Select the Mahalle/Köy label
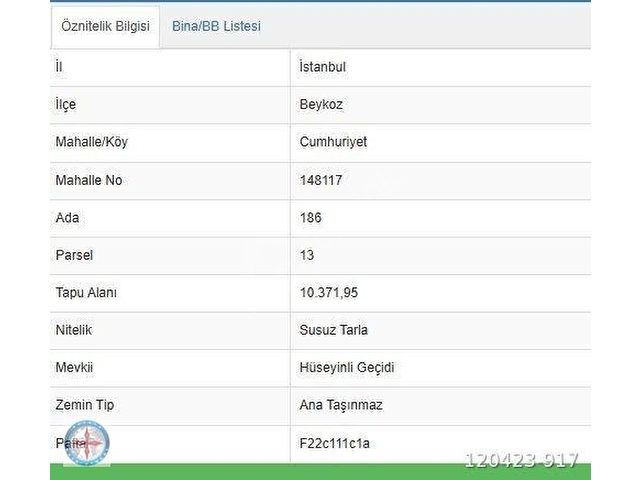 (x=92, y=142)
